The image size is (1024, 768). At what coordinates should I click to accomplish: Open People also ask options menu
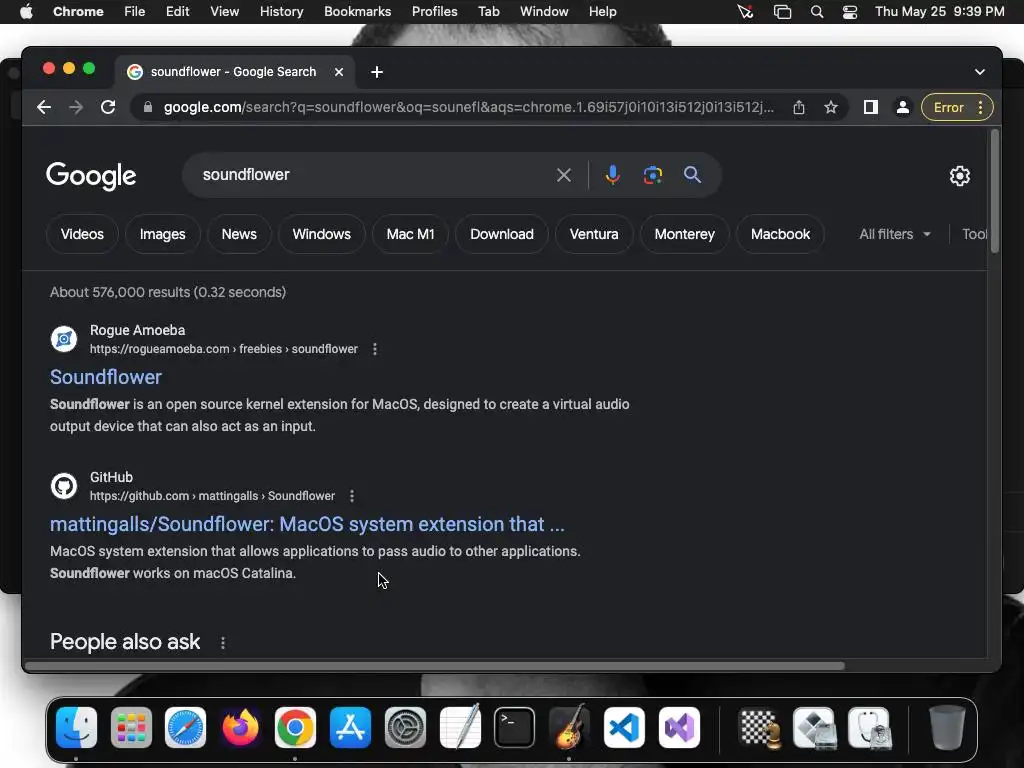tap(223, 643)
